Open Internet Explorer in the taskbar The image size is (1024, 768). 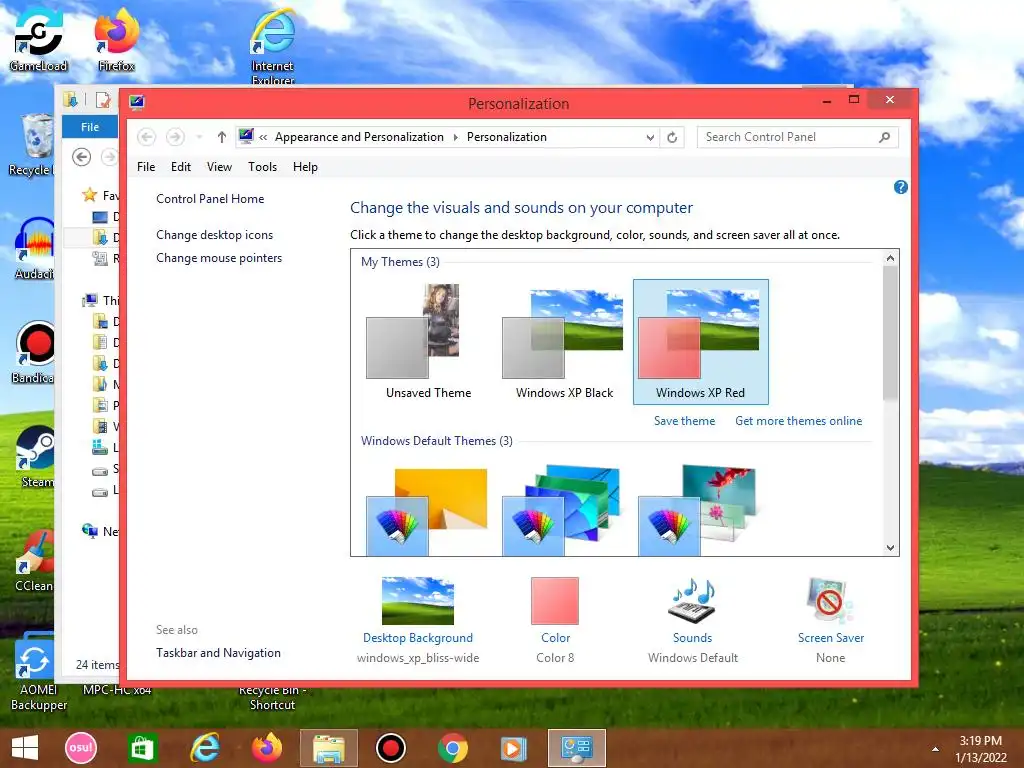pyautogui.click(x=205, y=748)
